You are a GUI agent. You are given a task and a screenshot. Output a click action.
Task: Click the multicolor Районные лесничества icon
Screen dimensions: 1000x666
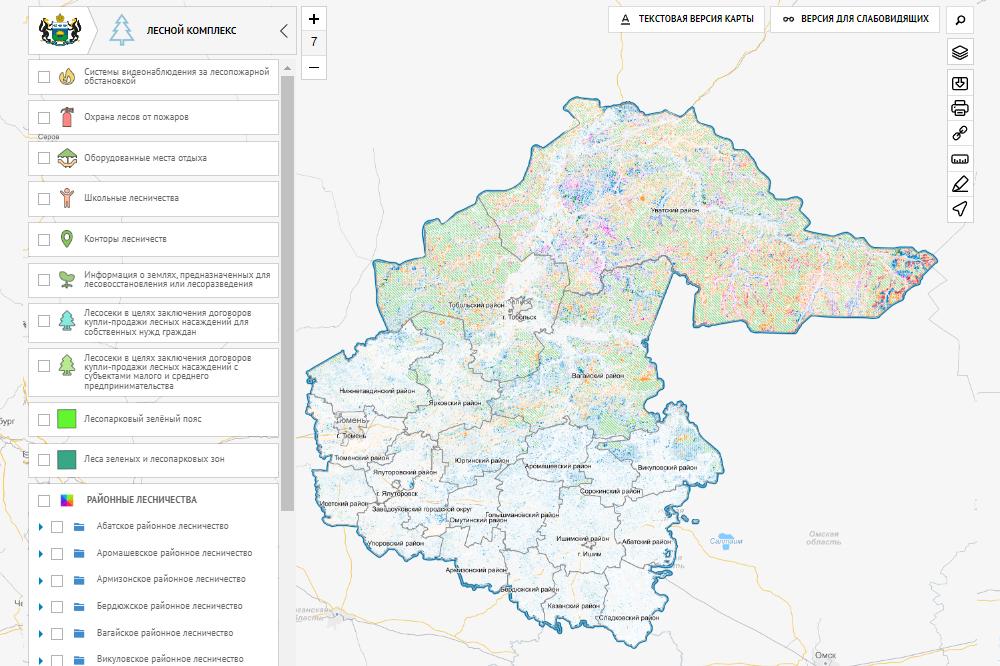(x=67, y=500)
